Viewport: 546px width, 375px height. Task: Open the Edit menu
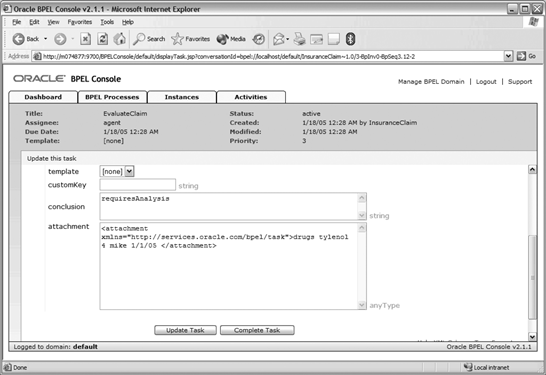34,22
